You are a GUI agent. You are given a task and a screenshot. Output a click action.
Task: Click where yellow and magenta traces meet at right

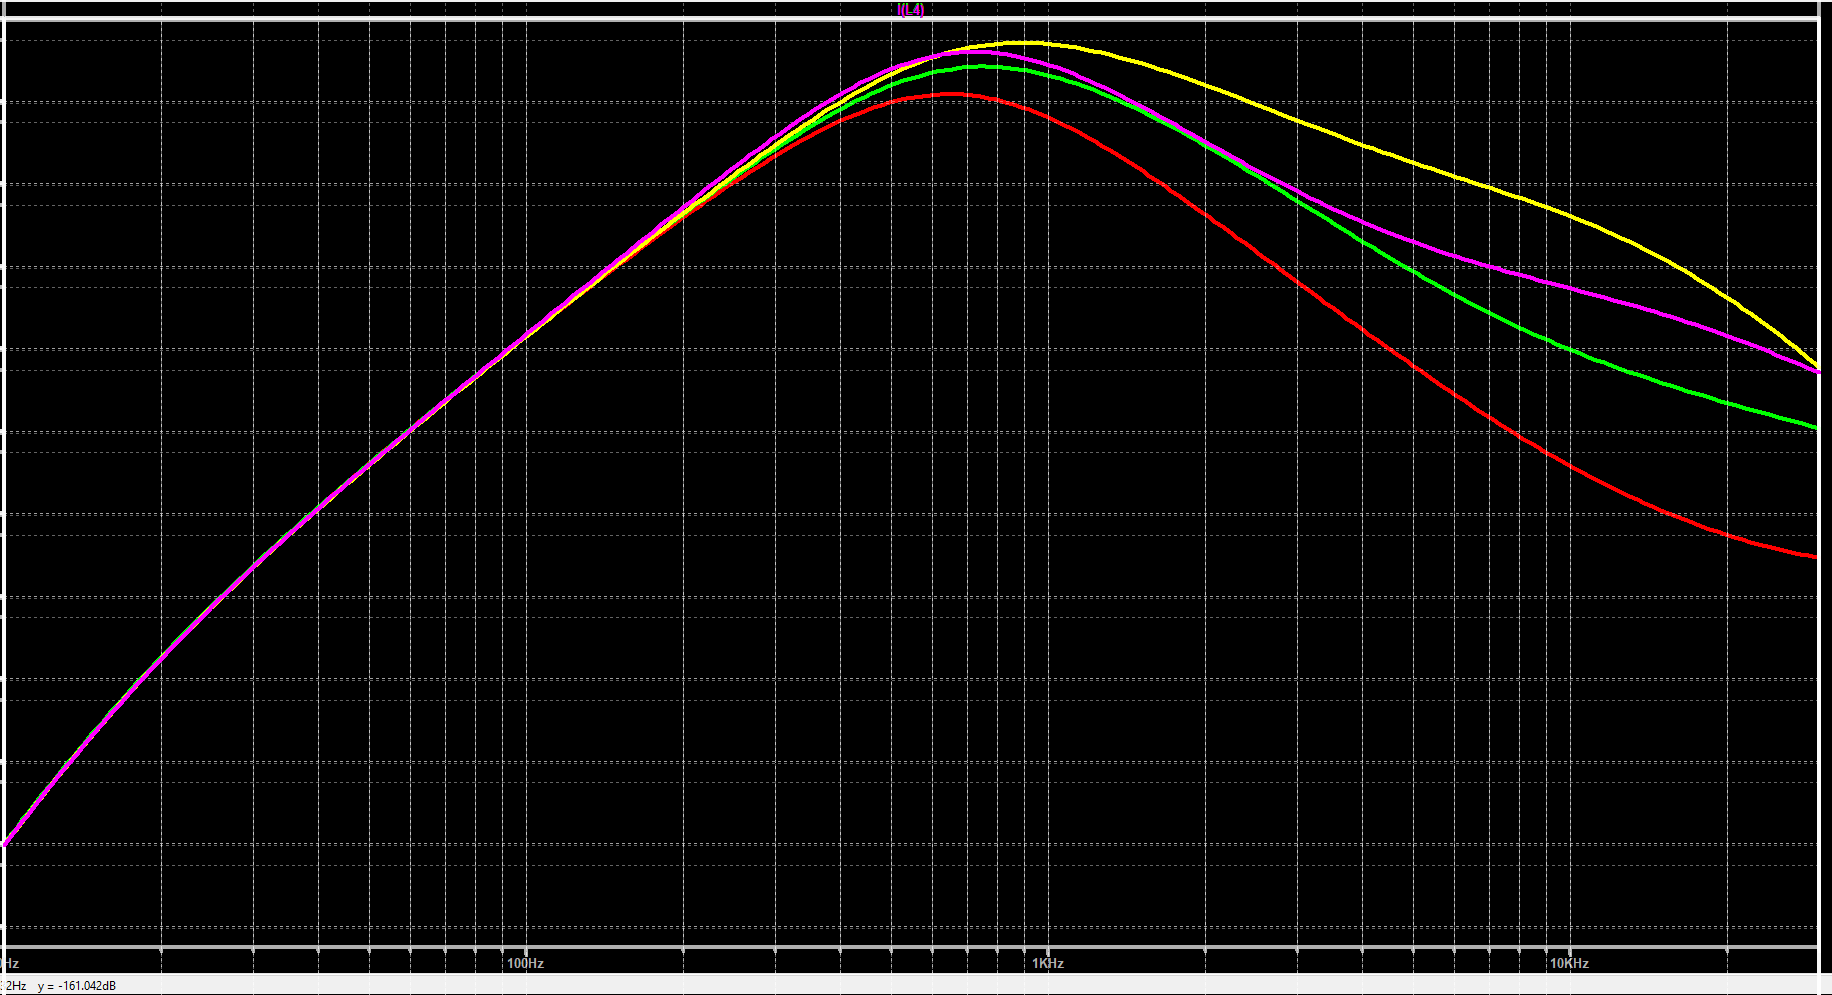1816,370
